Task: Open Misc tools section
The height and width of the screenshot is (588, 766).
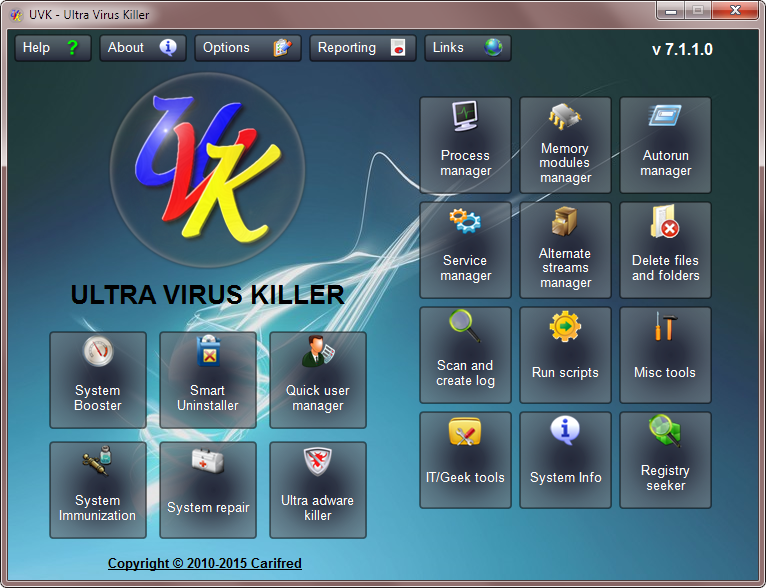Action: click(x=665, y=354)
